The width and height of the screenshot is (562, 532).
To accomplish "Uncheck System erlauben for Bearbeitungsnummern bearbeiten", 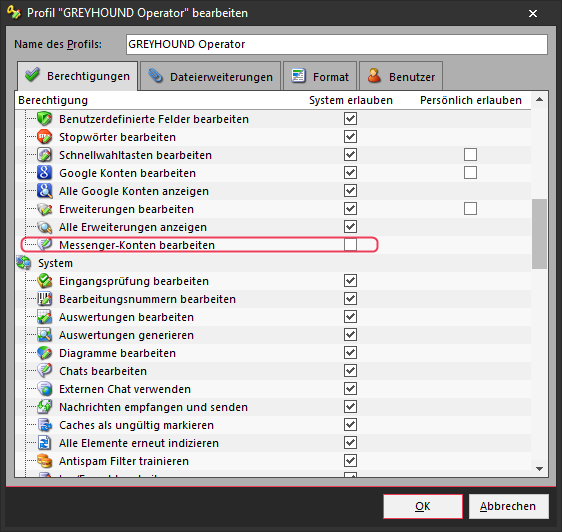I will [x=350, y=299].
